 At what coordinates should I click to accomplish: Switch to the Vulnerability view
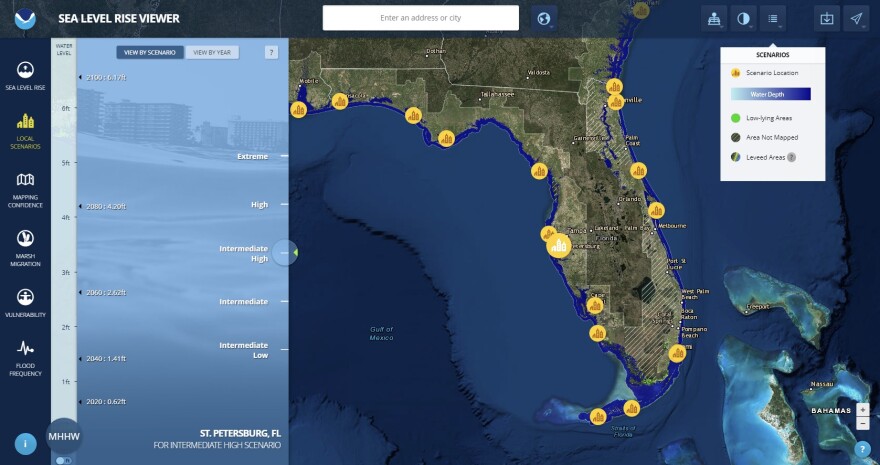click(25, 302)
